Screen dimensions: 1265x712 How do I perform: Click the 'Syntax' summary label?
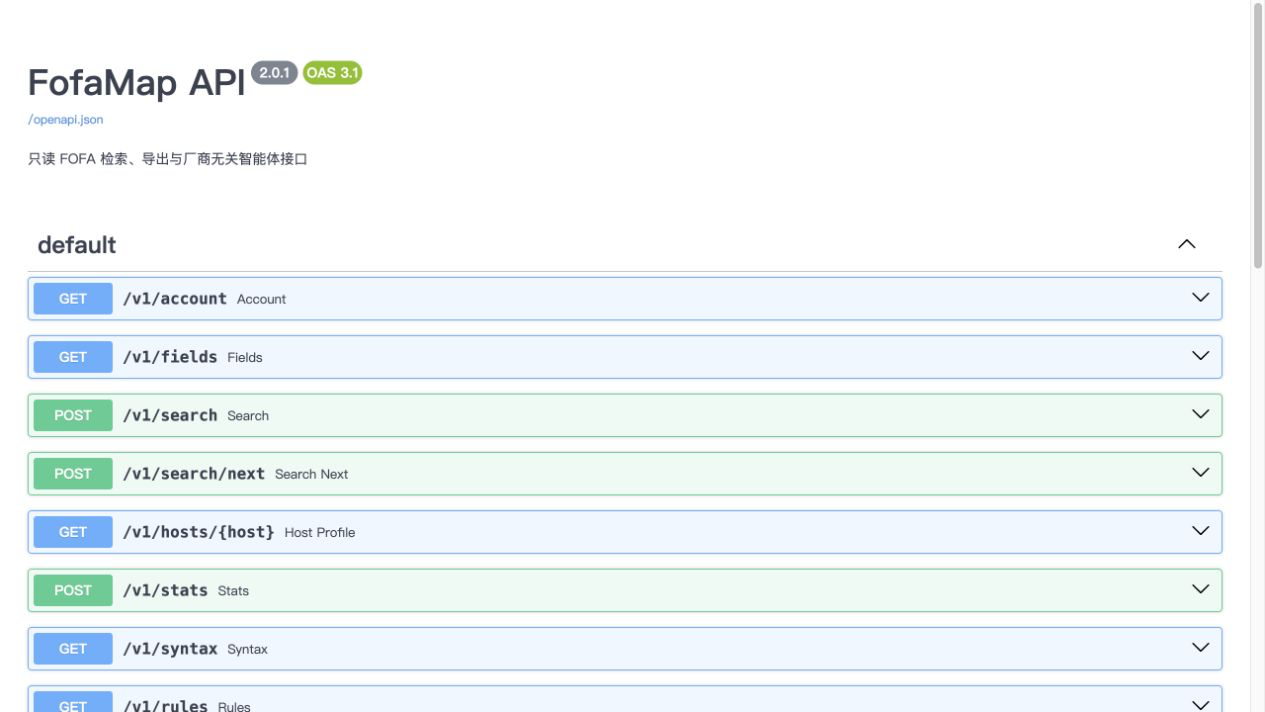[247, 649]
